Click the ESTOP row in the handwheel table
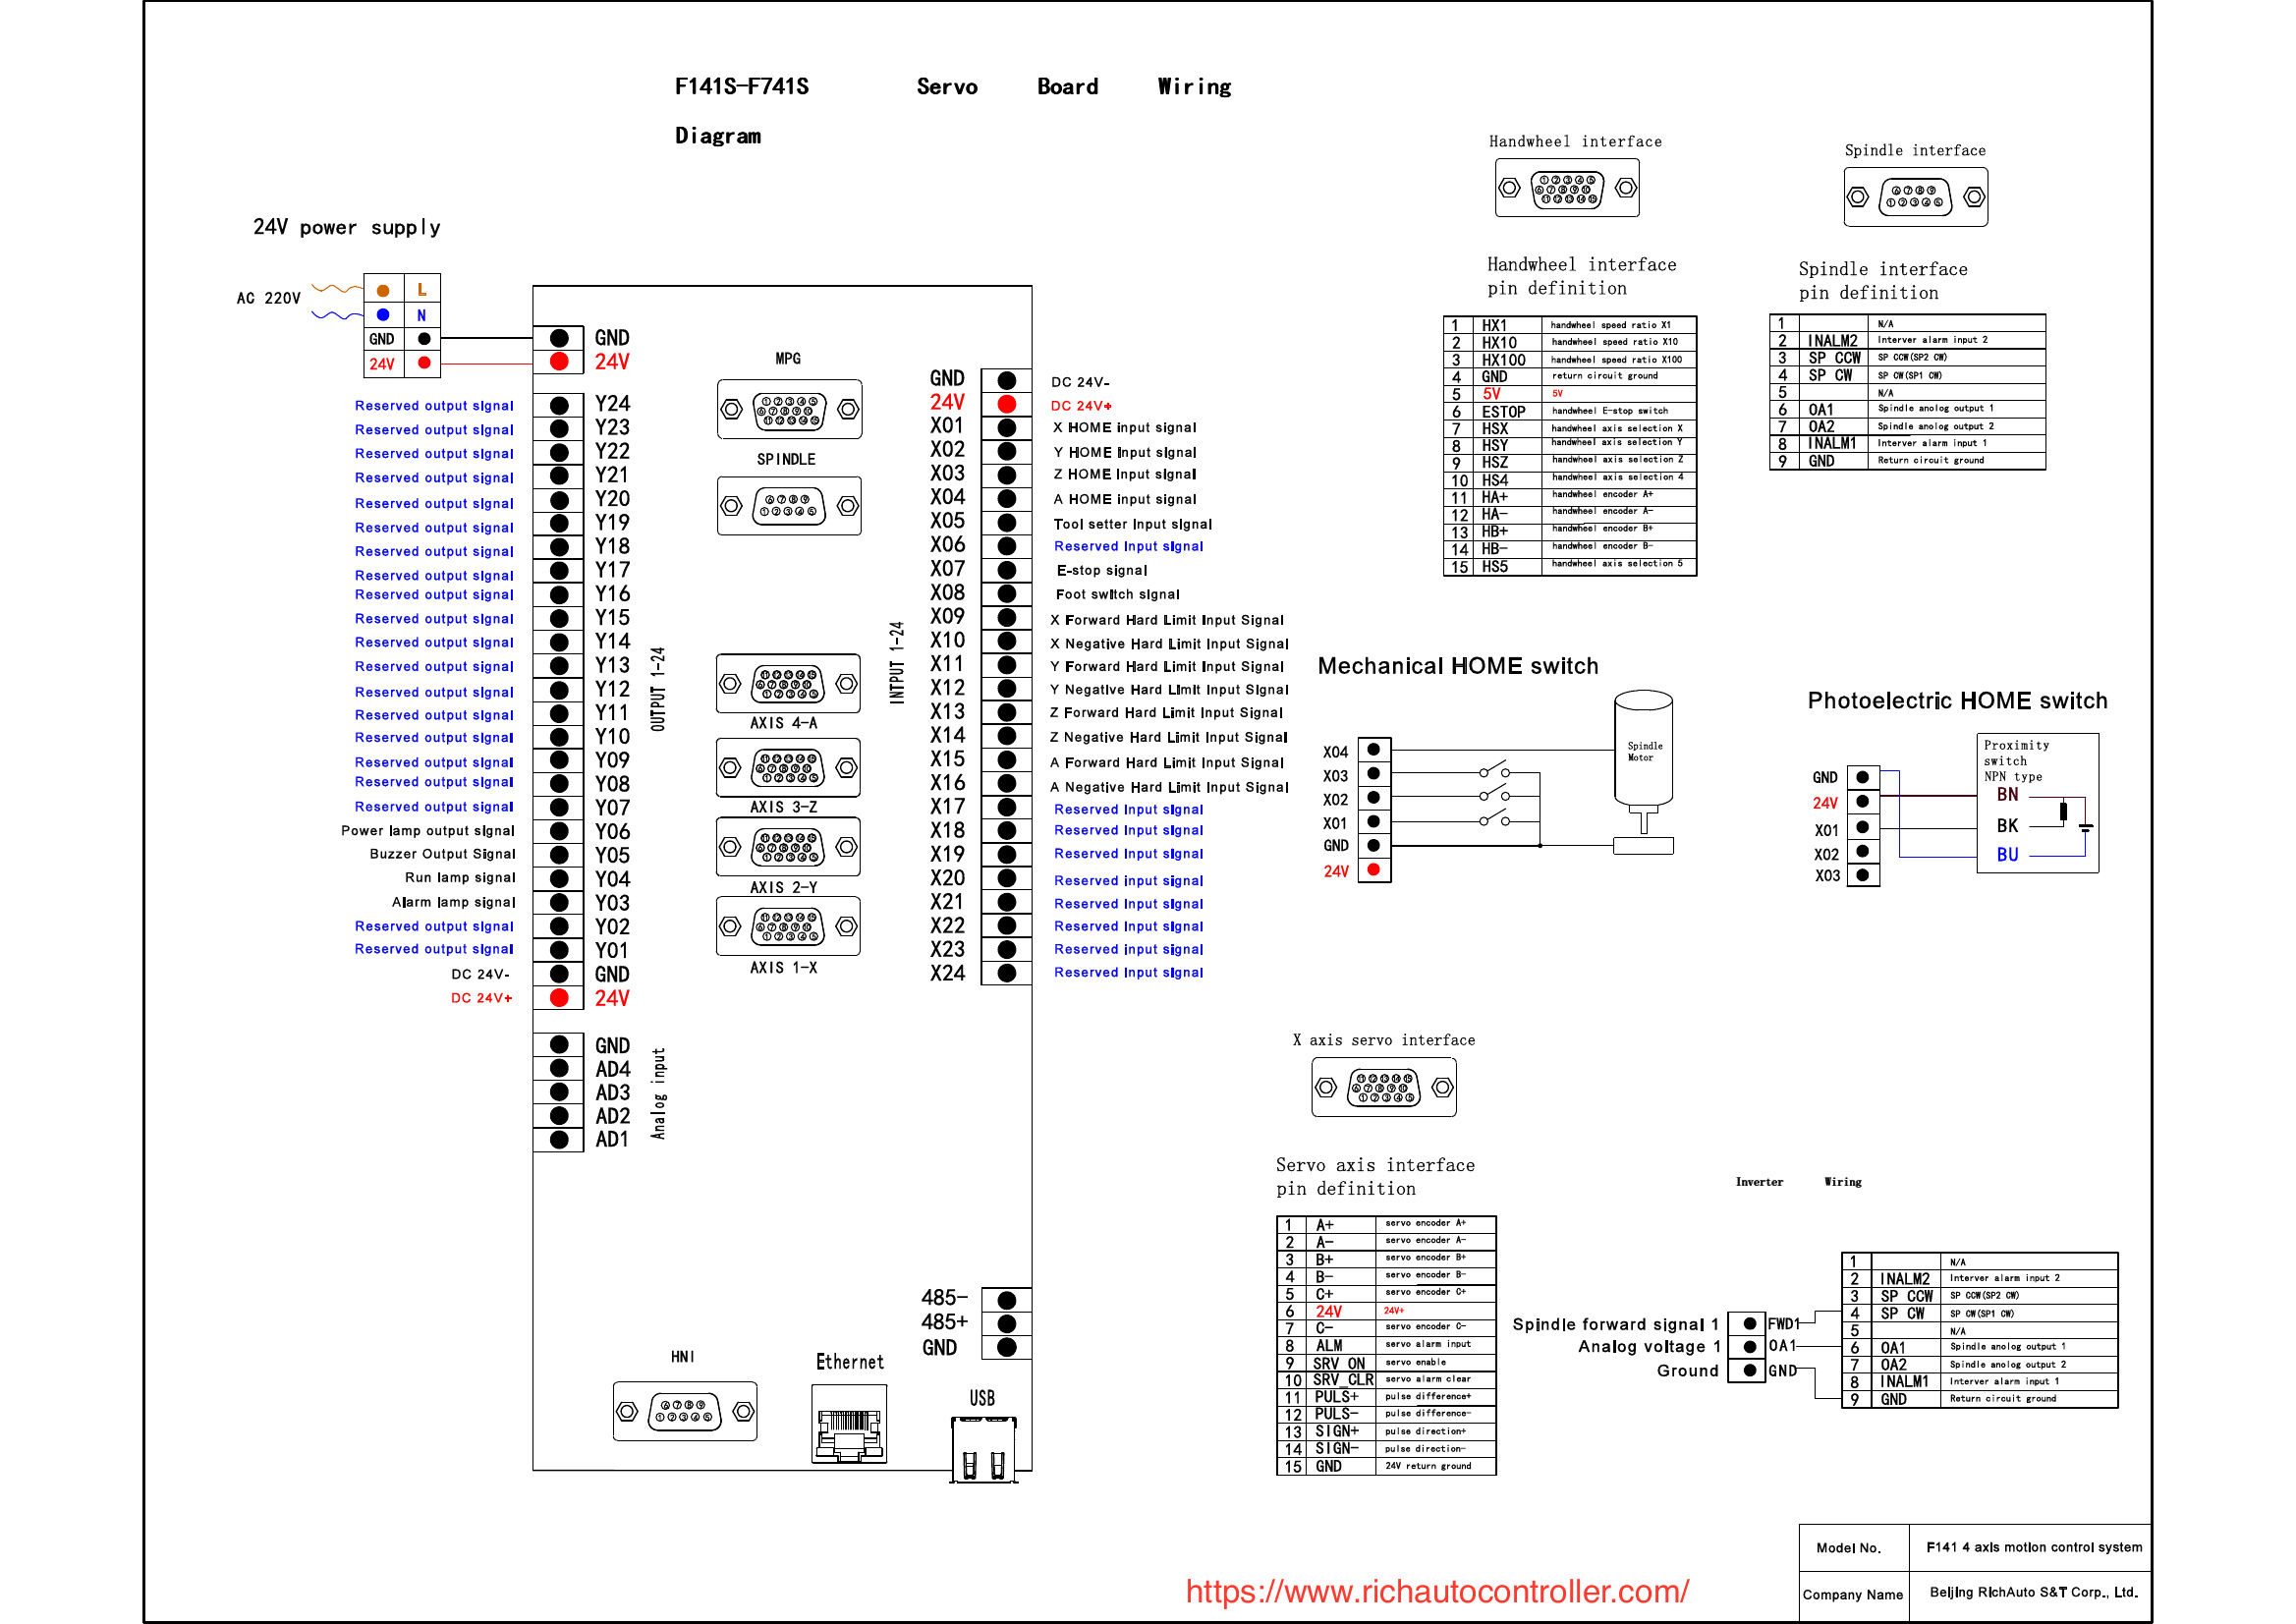 (x=1570, y=411)
